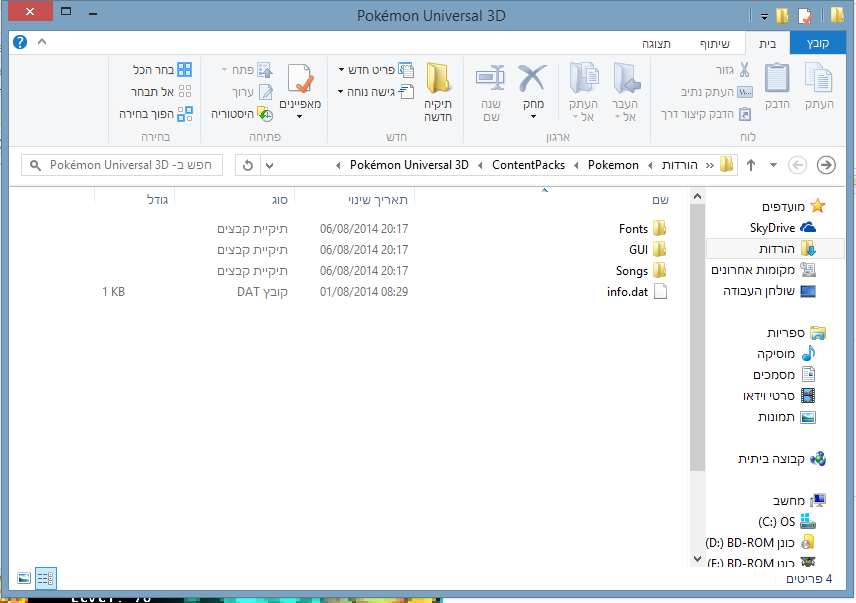Click the Cut (גזור) scissors icon
856x603 pixels.
tap(744, 70)
